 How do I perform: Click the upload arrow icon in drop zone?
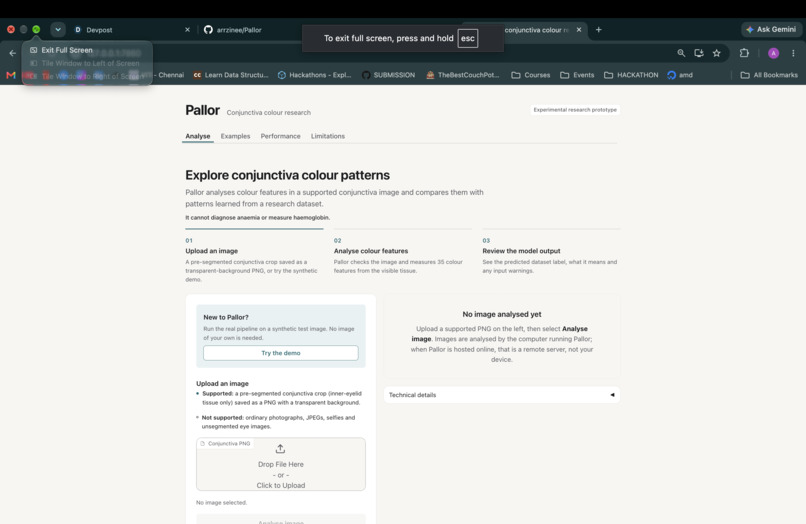(x=280, y=449)
